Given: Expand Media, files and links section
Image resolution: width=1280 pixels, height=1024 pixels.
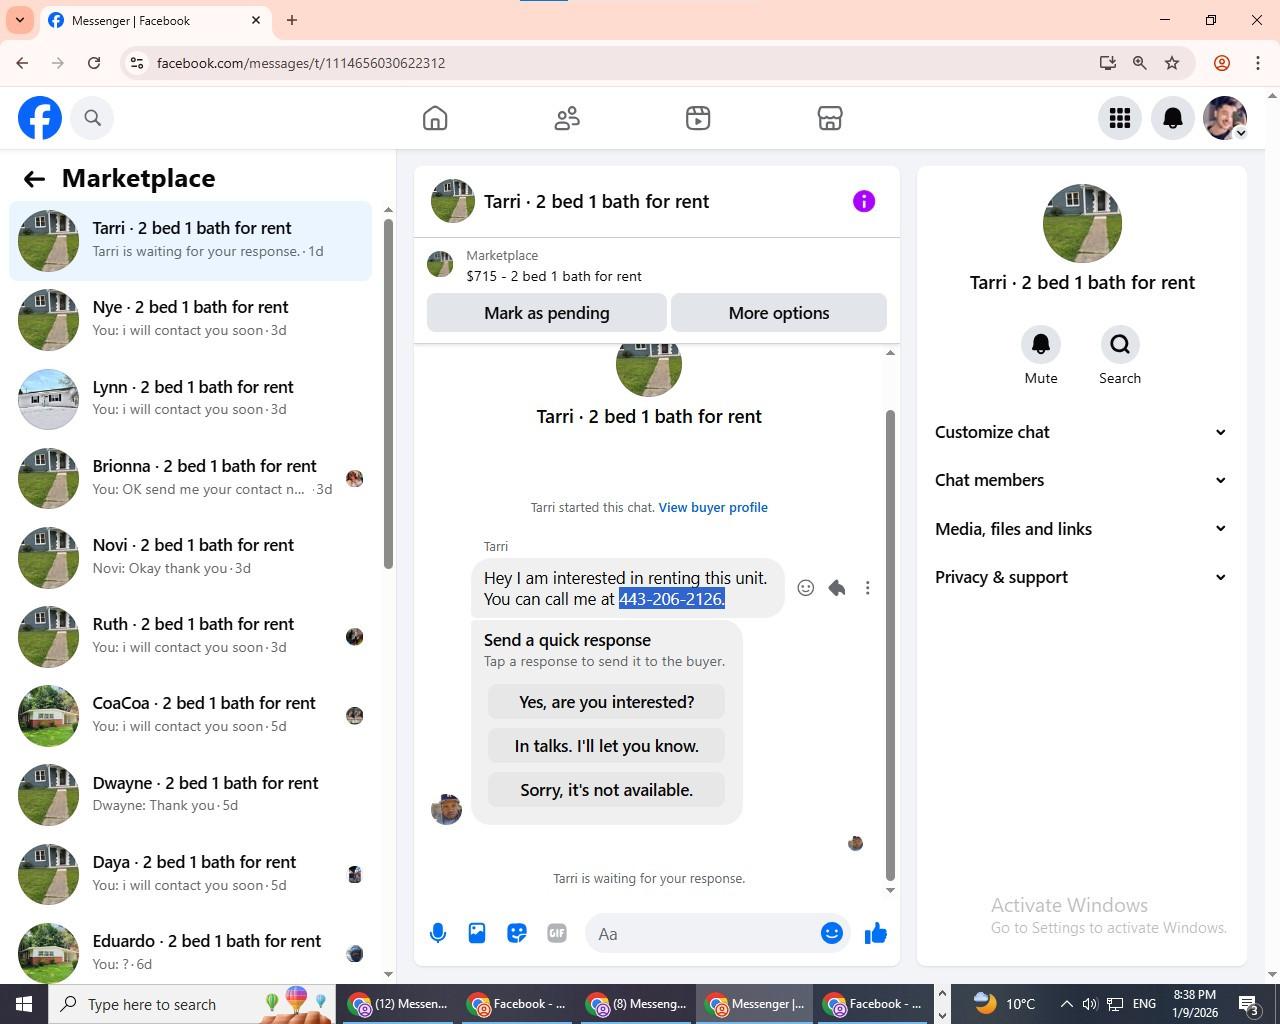Looking at the screenshot, I should [1081, 529].
